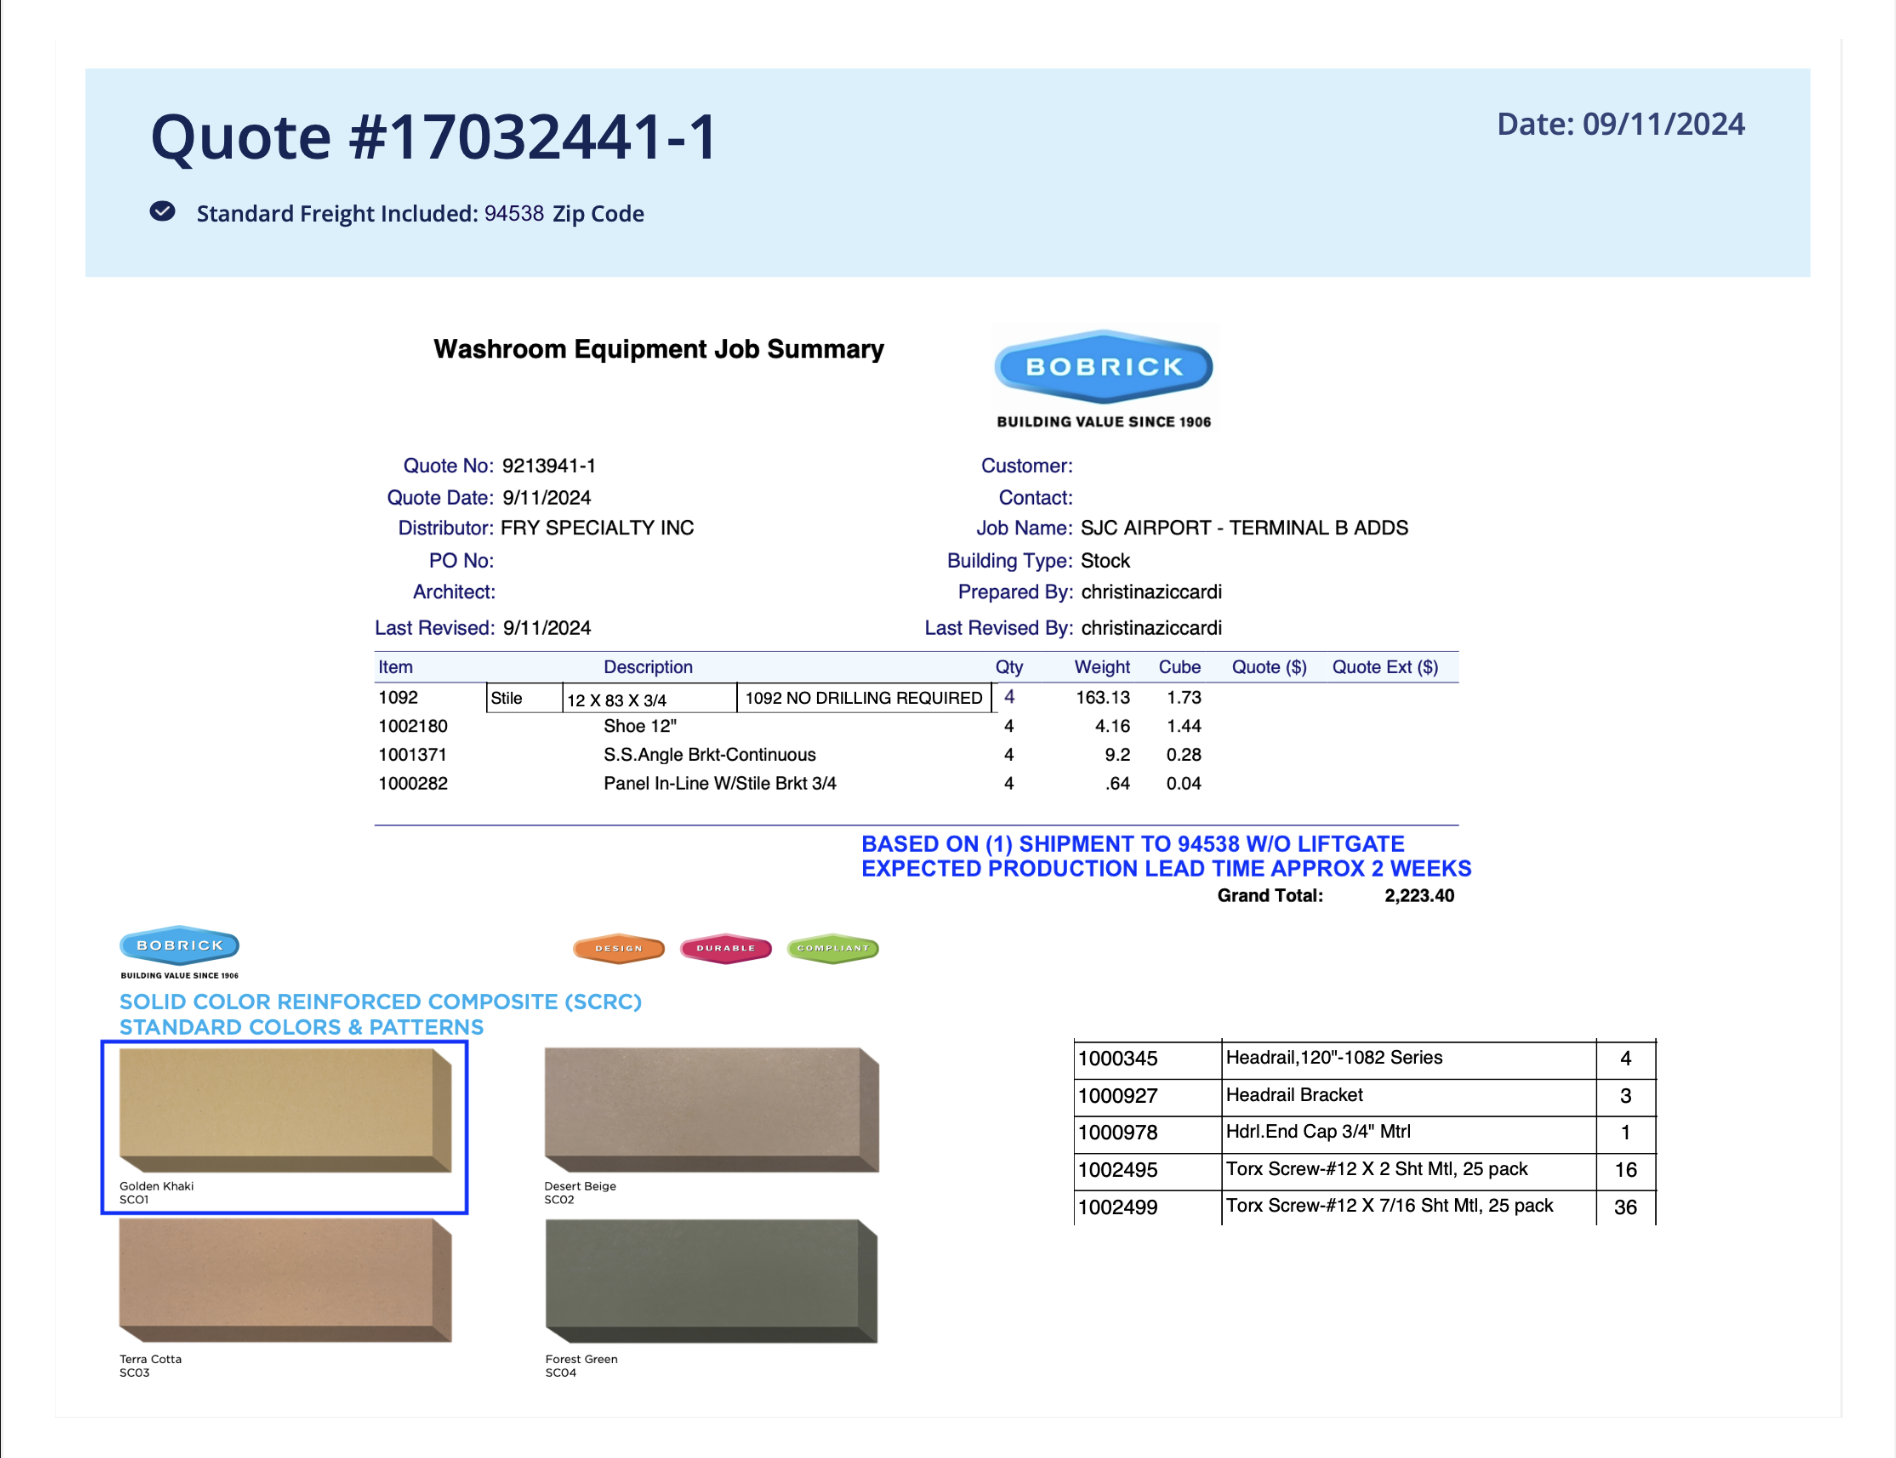Click the large Bobrick logo
This screenshot has height=1458, width=1896.
[x=1103, y=367]
